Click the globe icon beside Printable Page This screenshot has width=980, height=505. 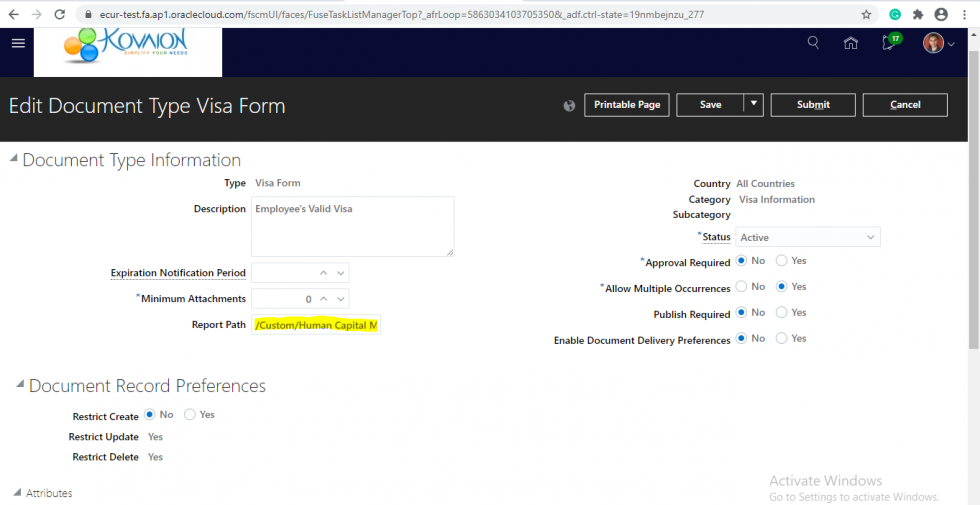pos(569,106)
